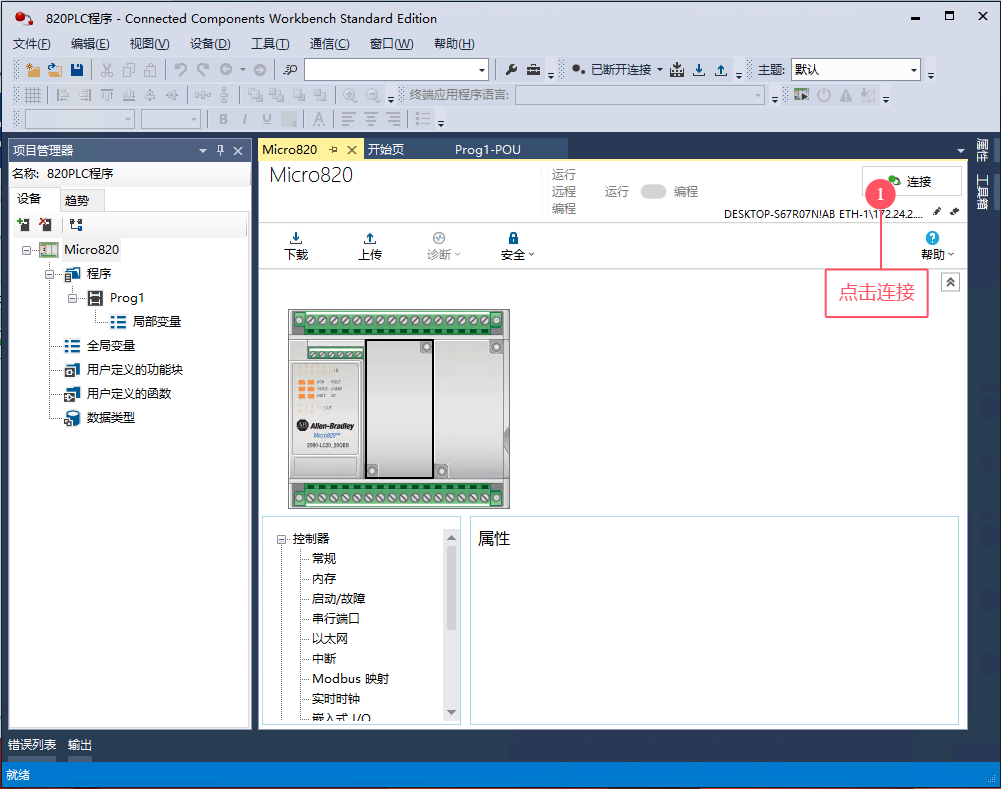Open the 工具(T) menu
This screenshot has height=789, width=1001.
[270, 43]
